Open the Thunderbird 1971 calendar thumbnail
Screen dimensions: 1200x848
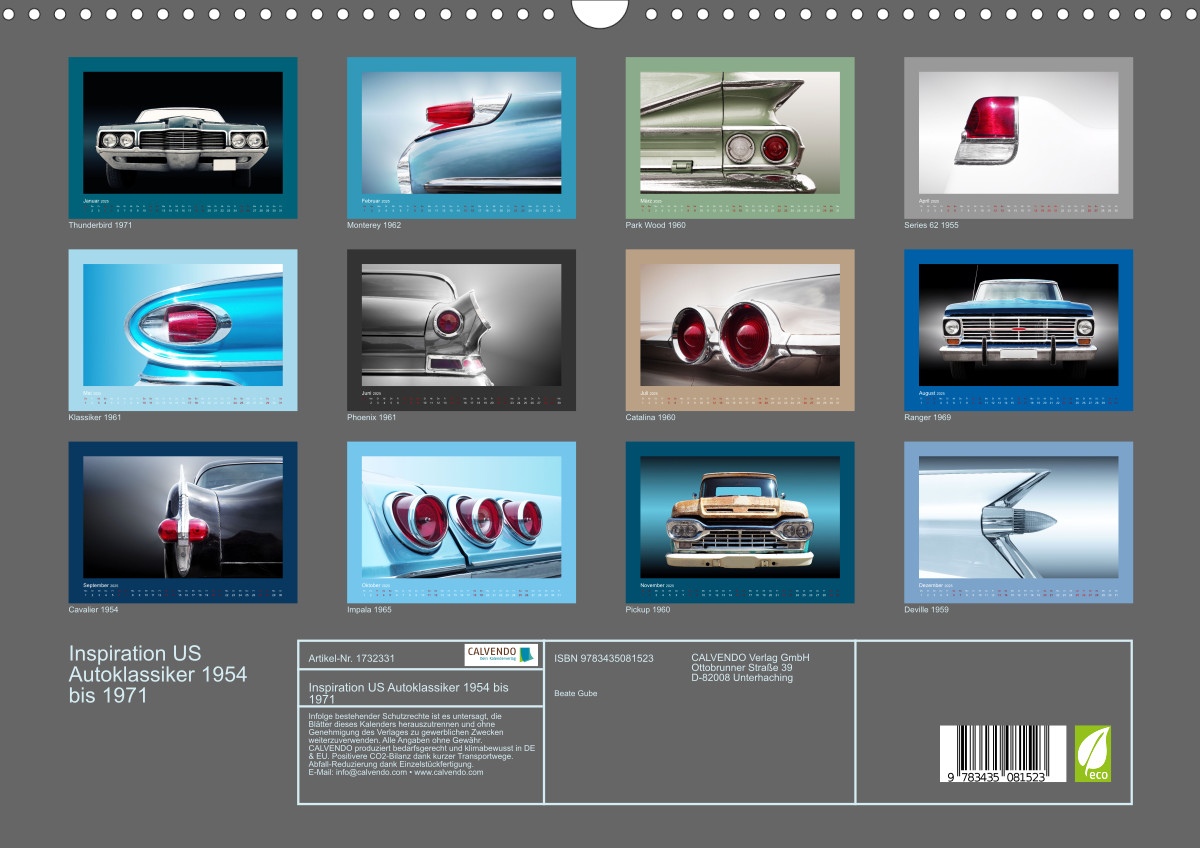[183, 138]
